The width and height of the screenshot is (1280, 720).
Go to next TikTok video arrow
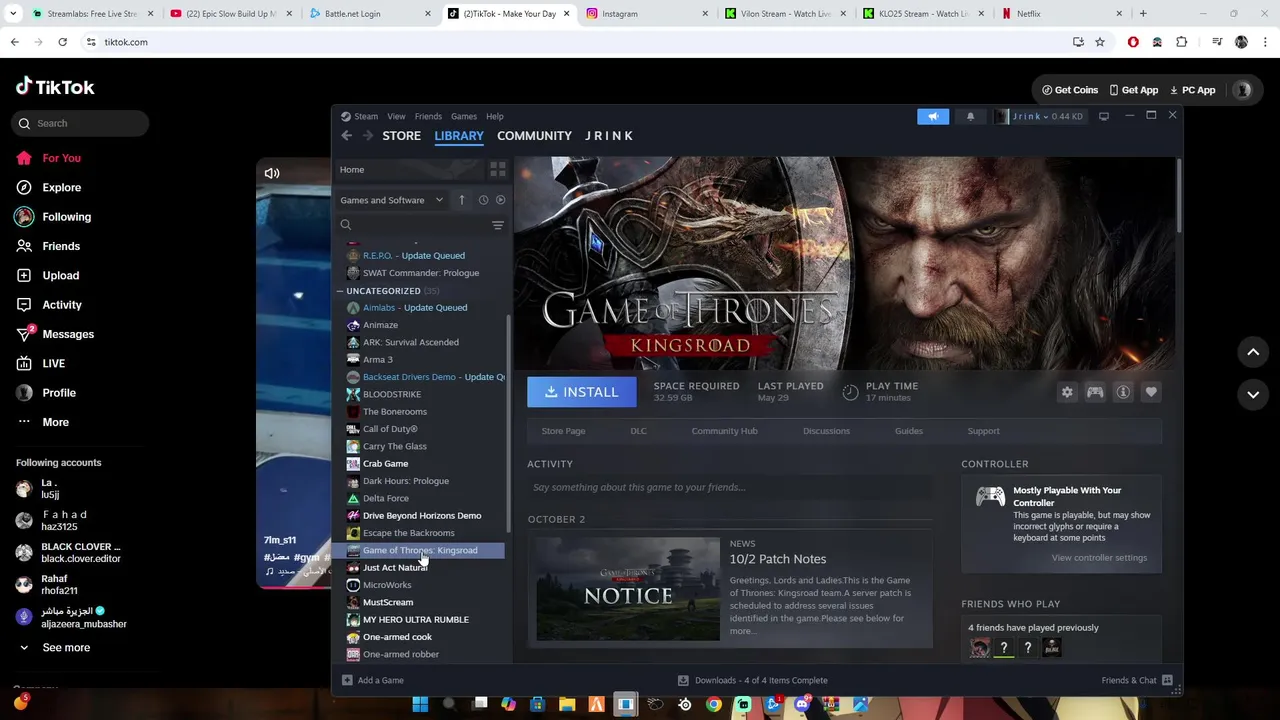coord(1253,394)
